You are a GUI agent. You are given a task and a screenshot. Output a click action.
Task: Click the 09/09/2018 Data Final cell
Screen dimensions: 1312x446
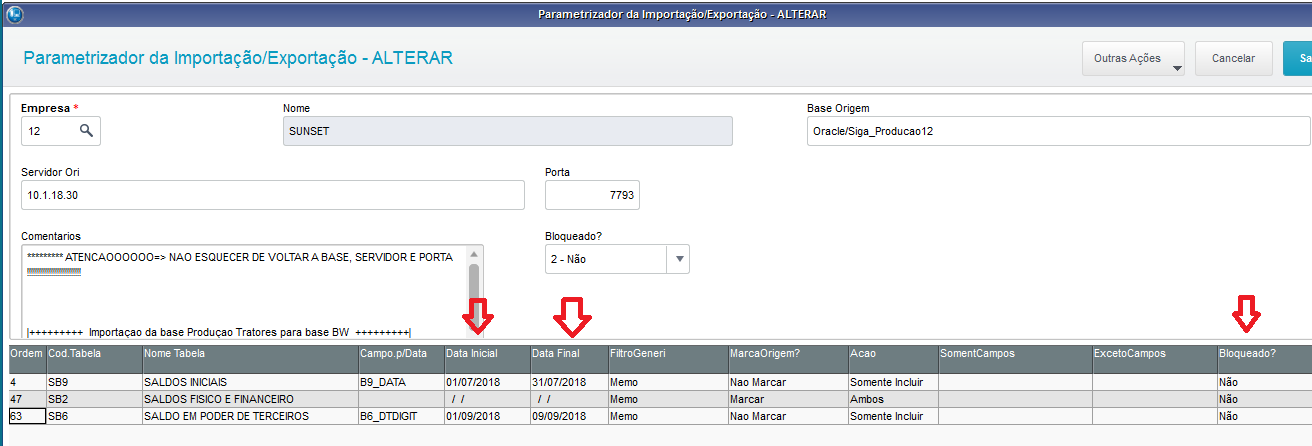coord(568,416)
